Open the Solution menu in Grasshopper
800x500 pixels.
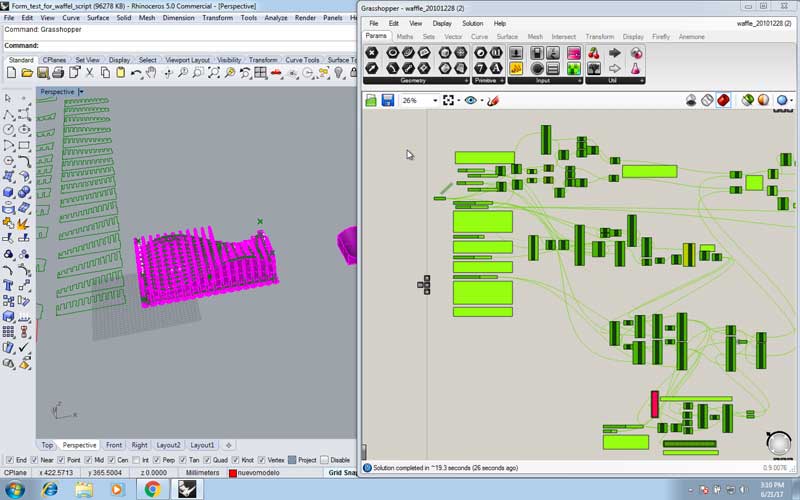(472, 23)
